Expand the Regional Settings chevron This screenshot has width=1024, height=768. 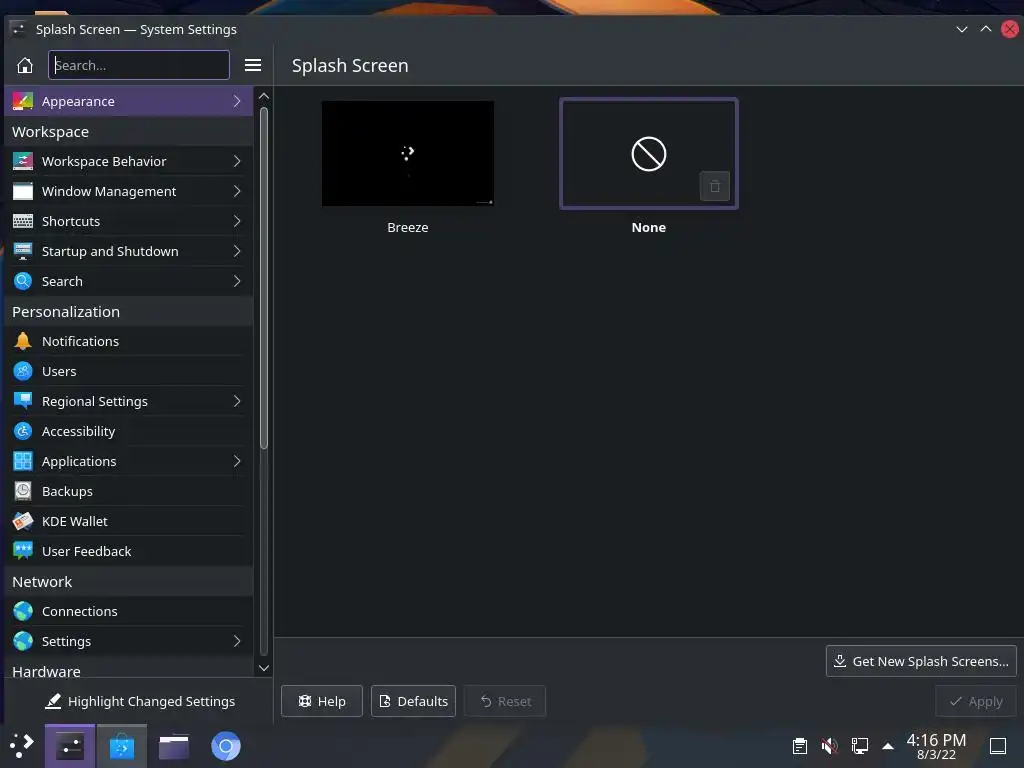237,401
